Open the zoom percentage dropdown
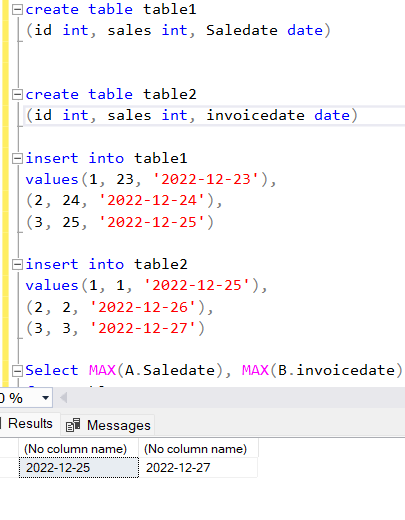The height and width of the screenshot is (520, 405). (46, 398)
